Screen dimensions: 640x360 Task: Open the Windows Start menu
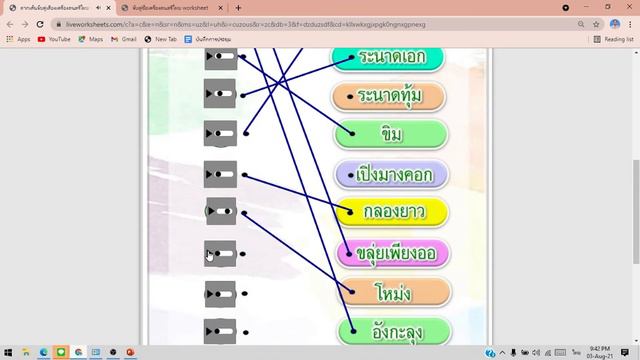8,352
